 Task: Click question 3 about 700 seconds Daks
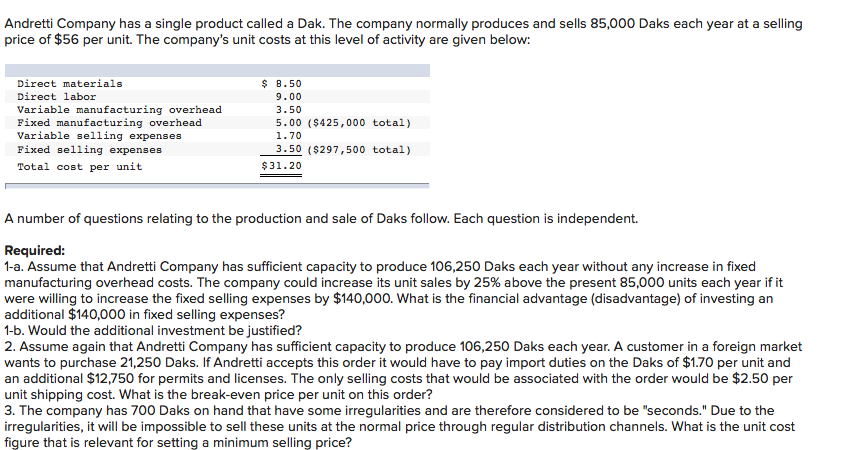(x=400, y=427)
